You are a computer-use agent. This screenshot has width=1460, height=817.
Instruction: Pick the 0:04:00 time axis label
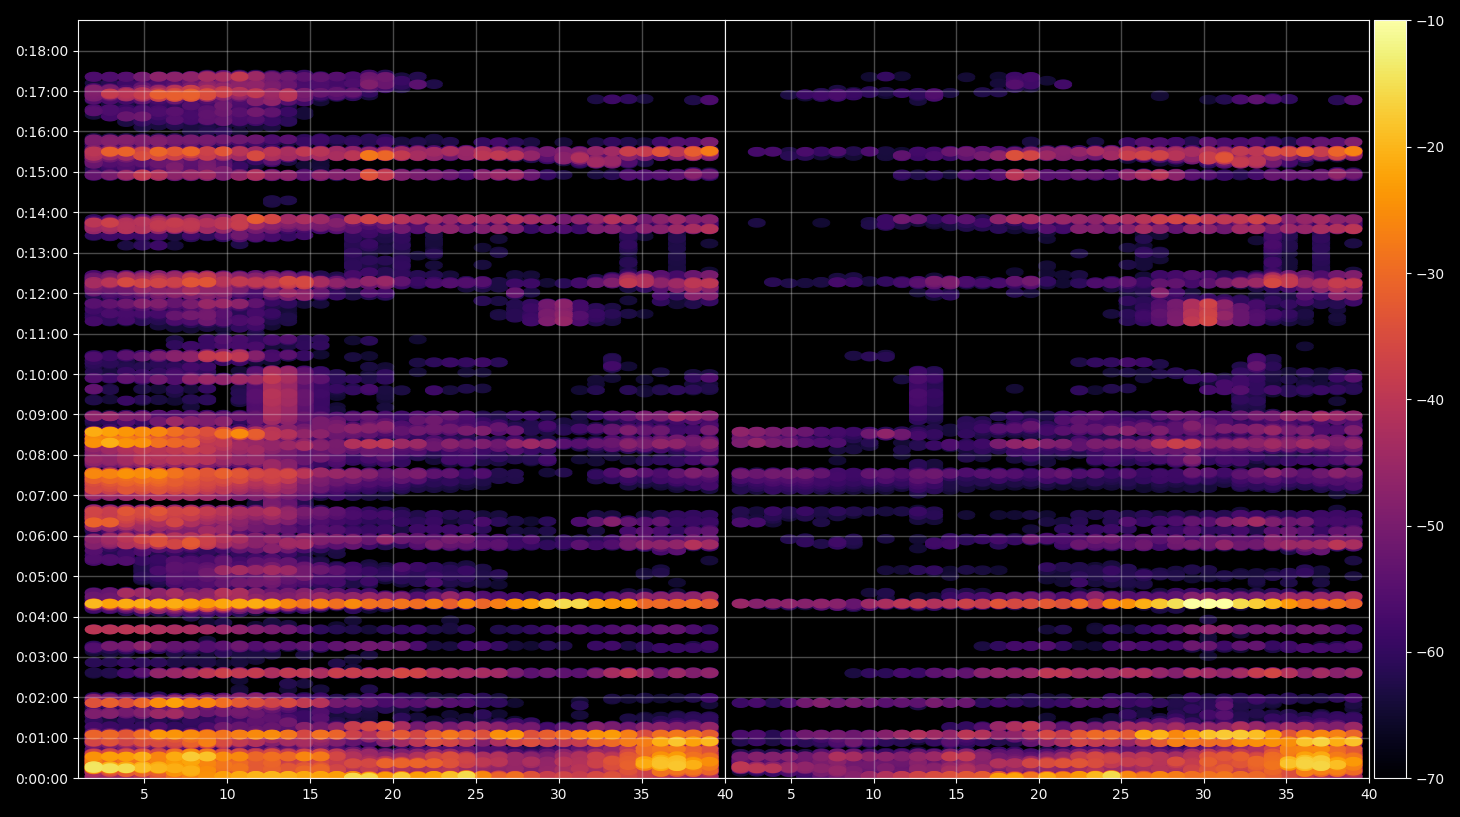[42, 617]
